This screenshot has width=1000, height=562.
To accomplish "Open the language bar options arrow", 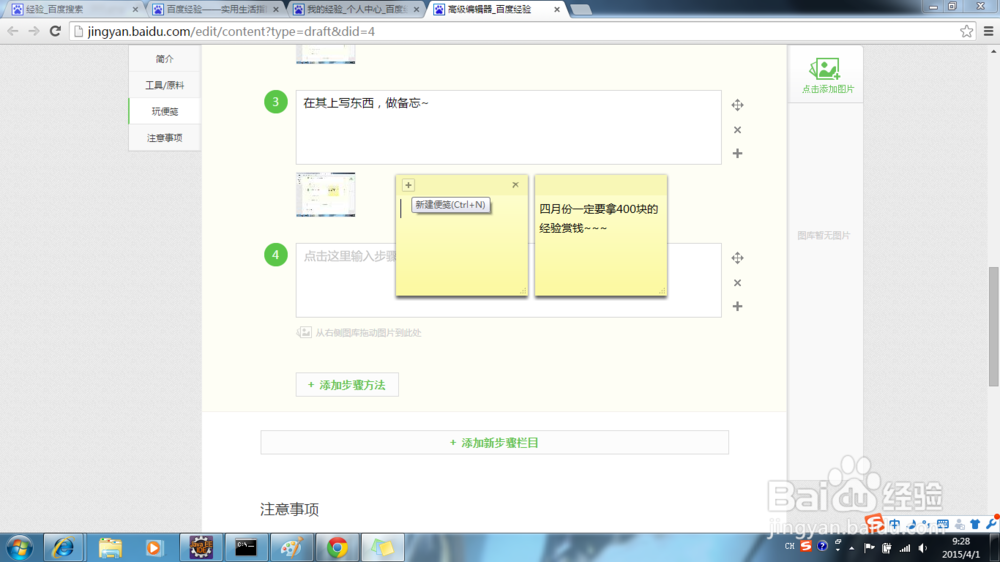I will [x=838, y=550].
